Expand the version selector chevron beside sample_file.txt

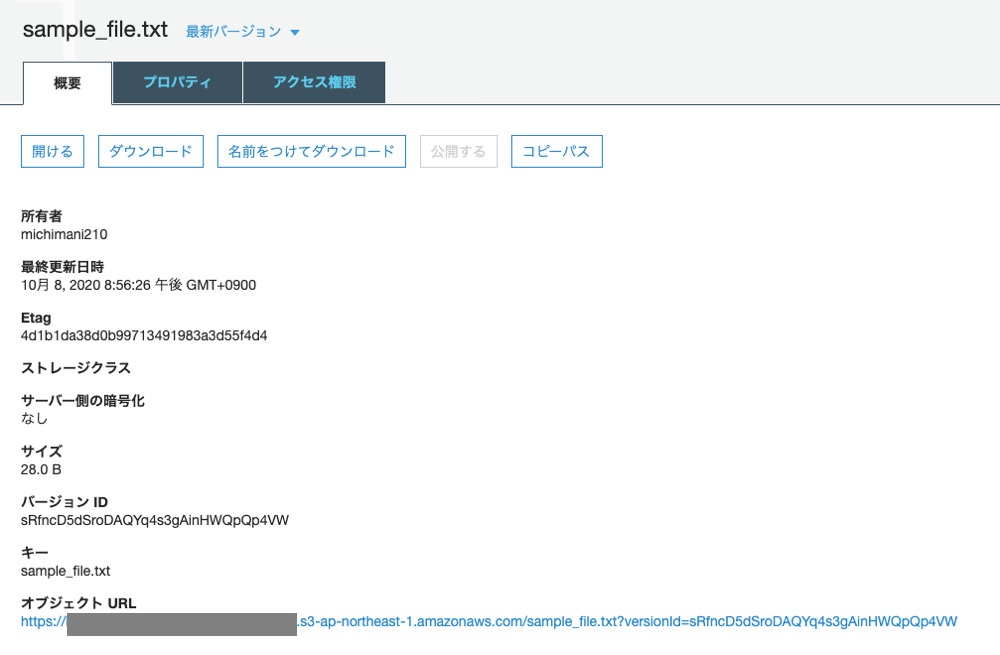click(293, 31)
